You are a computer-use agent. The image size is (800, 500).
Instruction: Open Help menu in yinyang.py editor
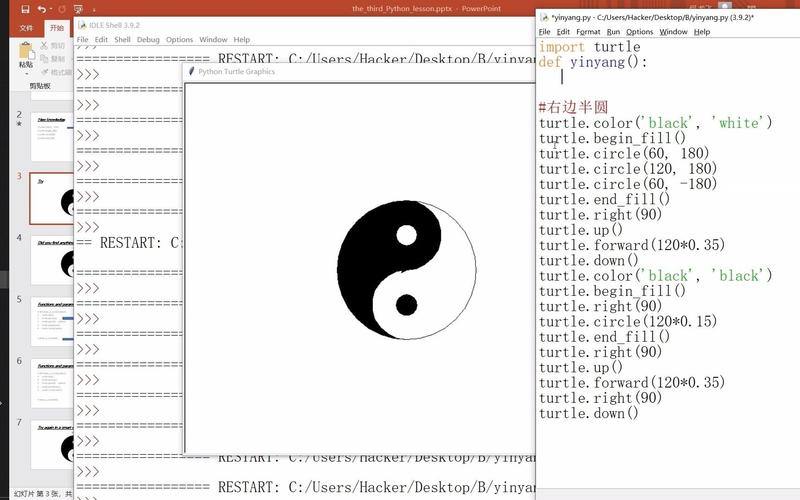(x=702, y=32)
